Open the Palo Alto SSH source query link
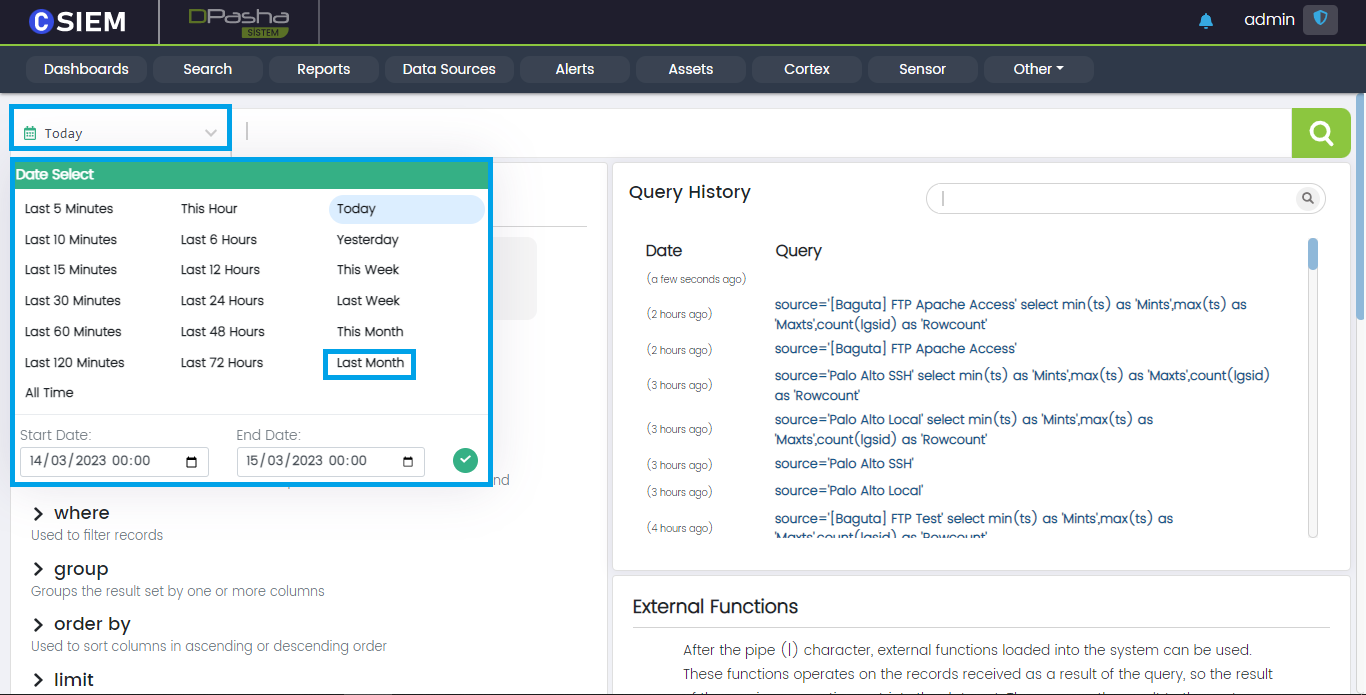Screen dimensions: 1366x695 click(844, 464)
